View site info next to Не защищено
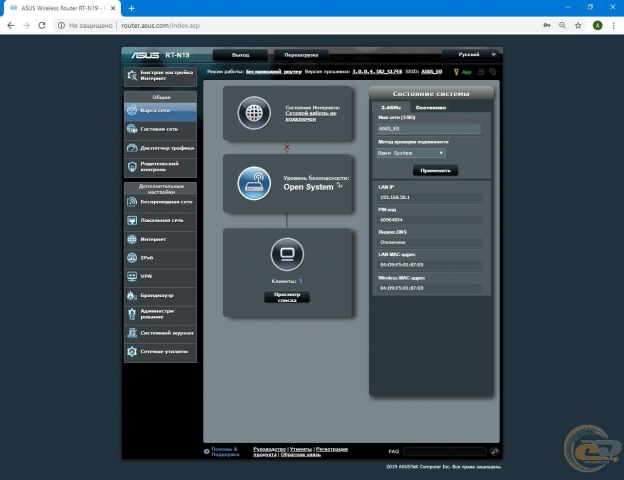Viewport: 624px width, 480px height. tap(61, 25)
